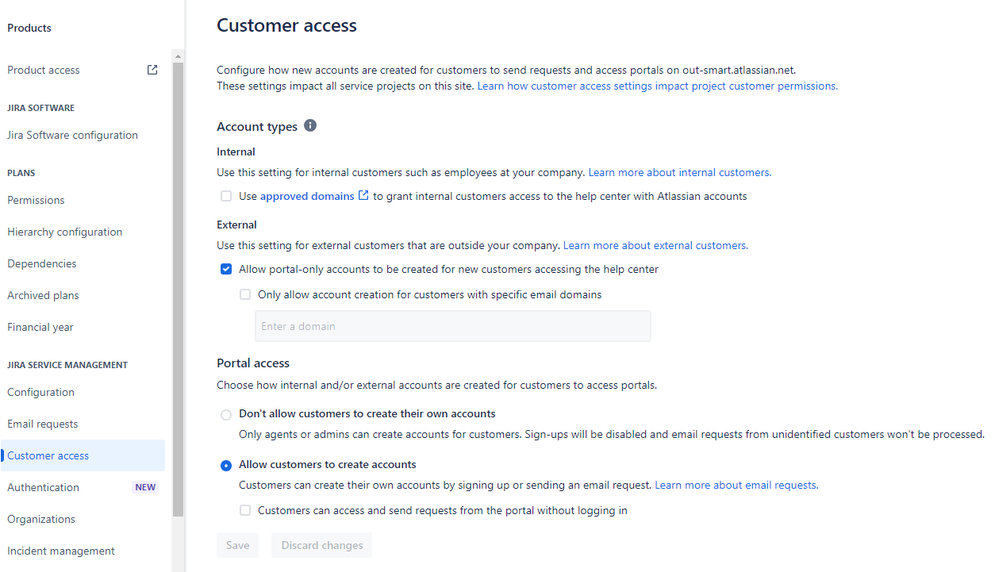Click the scrollbar up arrow in the sidebar
Viewport: 999px width, 572px height.
[x=178, y=57]
